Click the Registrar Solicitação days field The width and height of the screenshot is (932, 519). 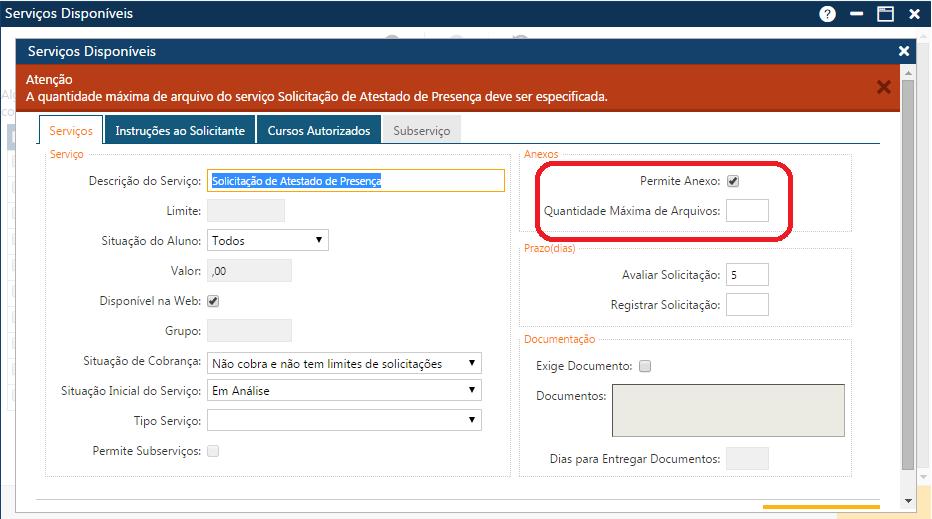pyautogui.click(x=747, y=304)
